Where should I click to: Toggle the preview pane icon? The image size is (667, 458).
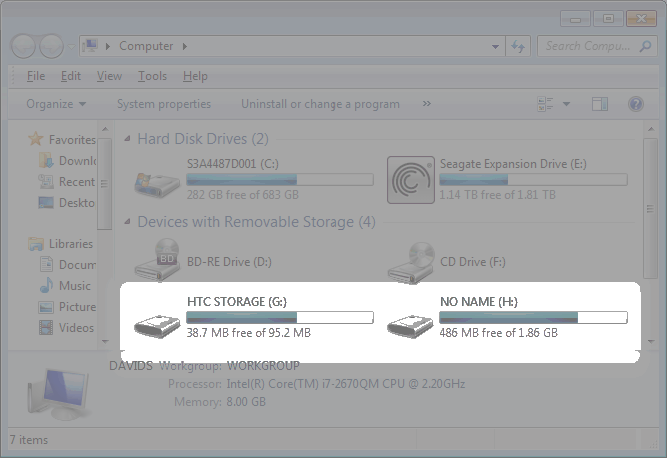(600, 104)
